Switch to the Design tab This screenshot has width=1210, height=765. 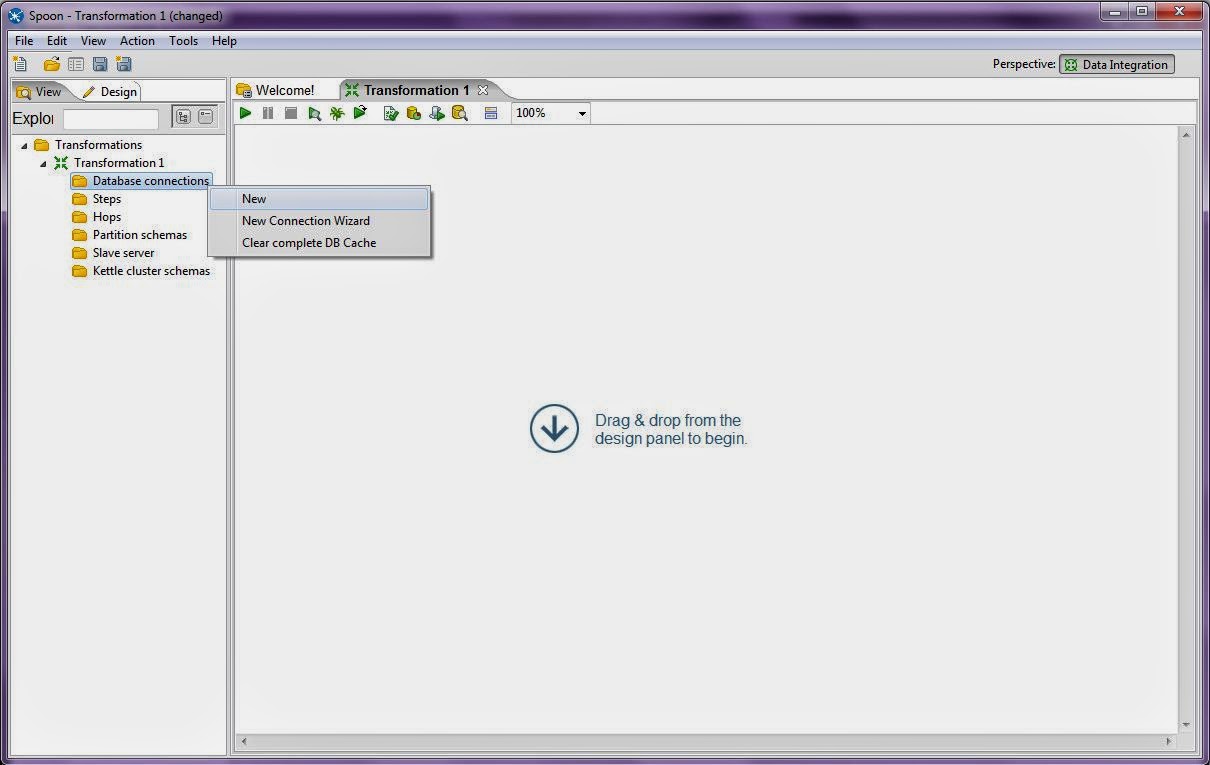pyautogui.click(x=117, y=91)
